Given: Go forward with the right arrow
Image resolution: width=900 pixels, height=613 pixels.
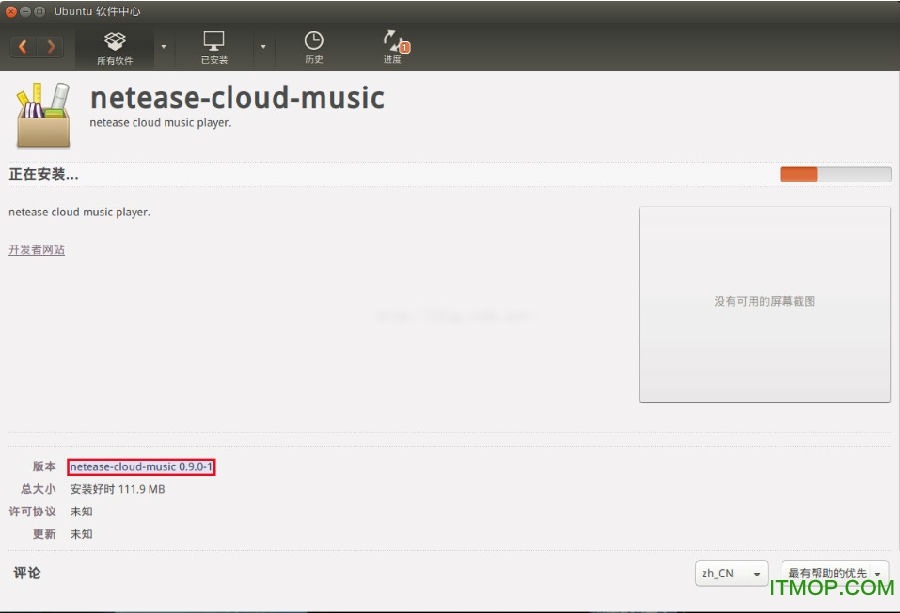Looking at the screenshot, I should (x=51, y=46).
